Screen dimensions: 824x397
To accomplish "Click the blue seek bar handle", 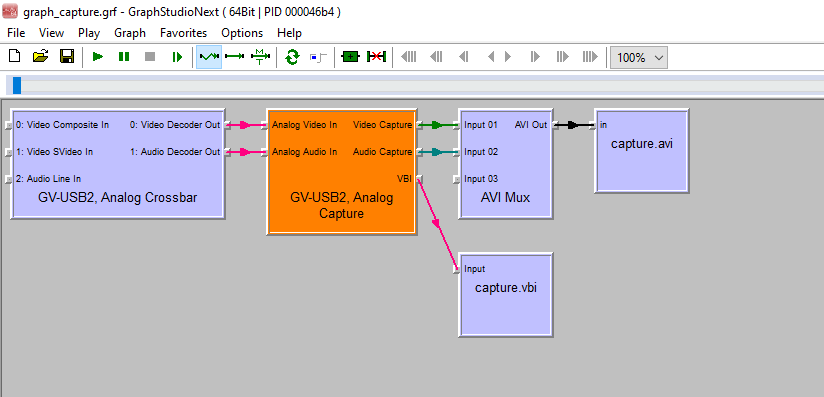I will click(17, 85).
